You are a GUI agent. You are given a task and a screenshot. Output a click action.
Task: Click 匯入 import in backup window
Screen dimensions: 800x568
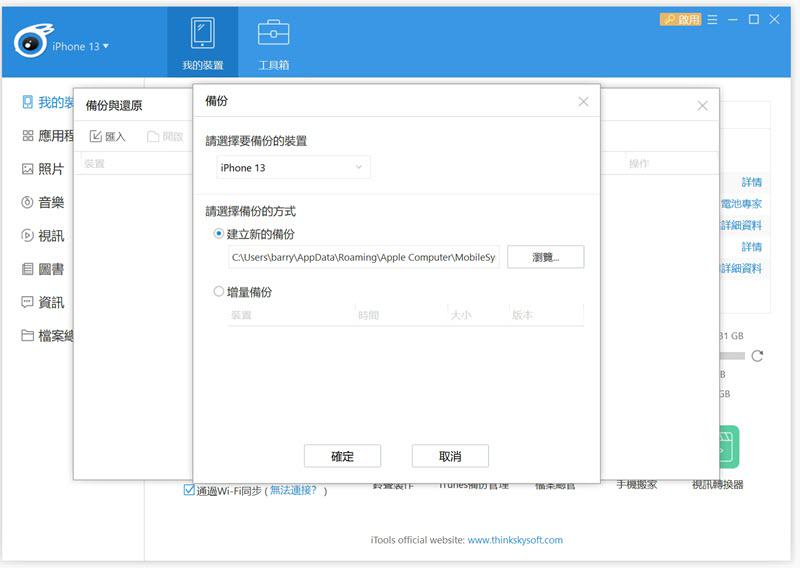tap(107, 136)
